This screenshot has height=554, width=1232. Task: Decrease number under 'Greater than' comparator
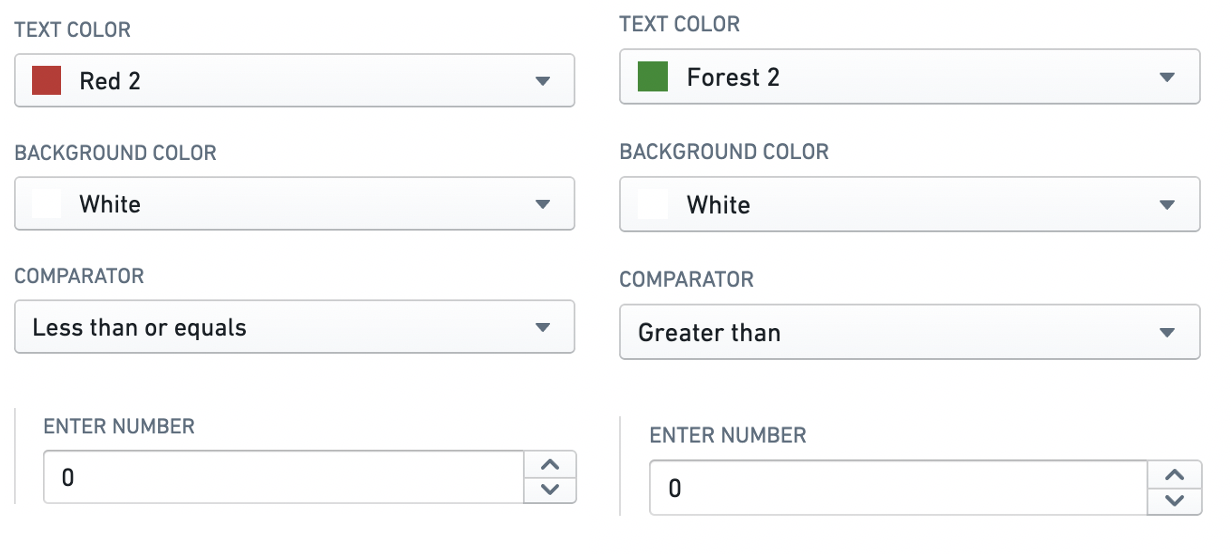[x=1175, y=501]
